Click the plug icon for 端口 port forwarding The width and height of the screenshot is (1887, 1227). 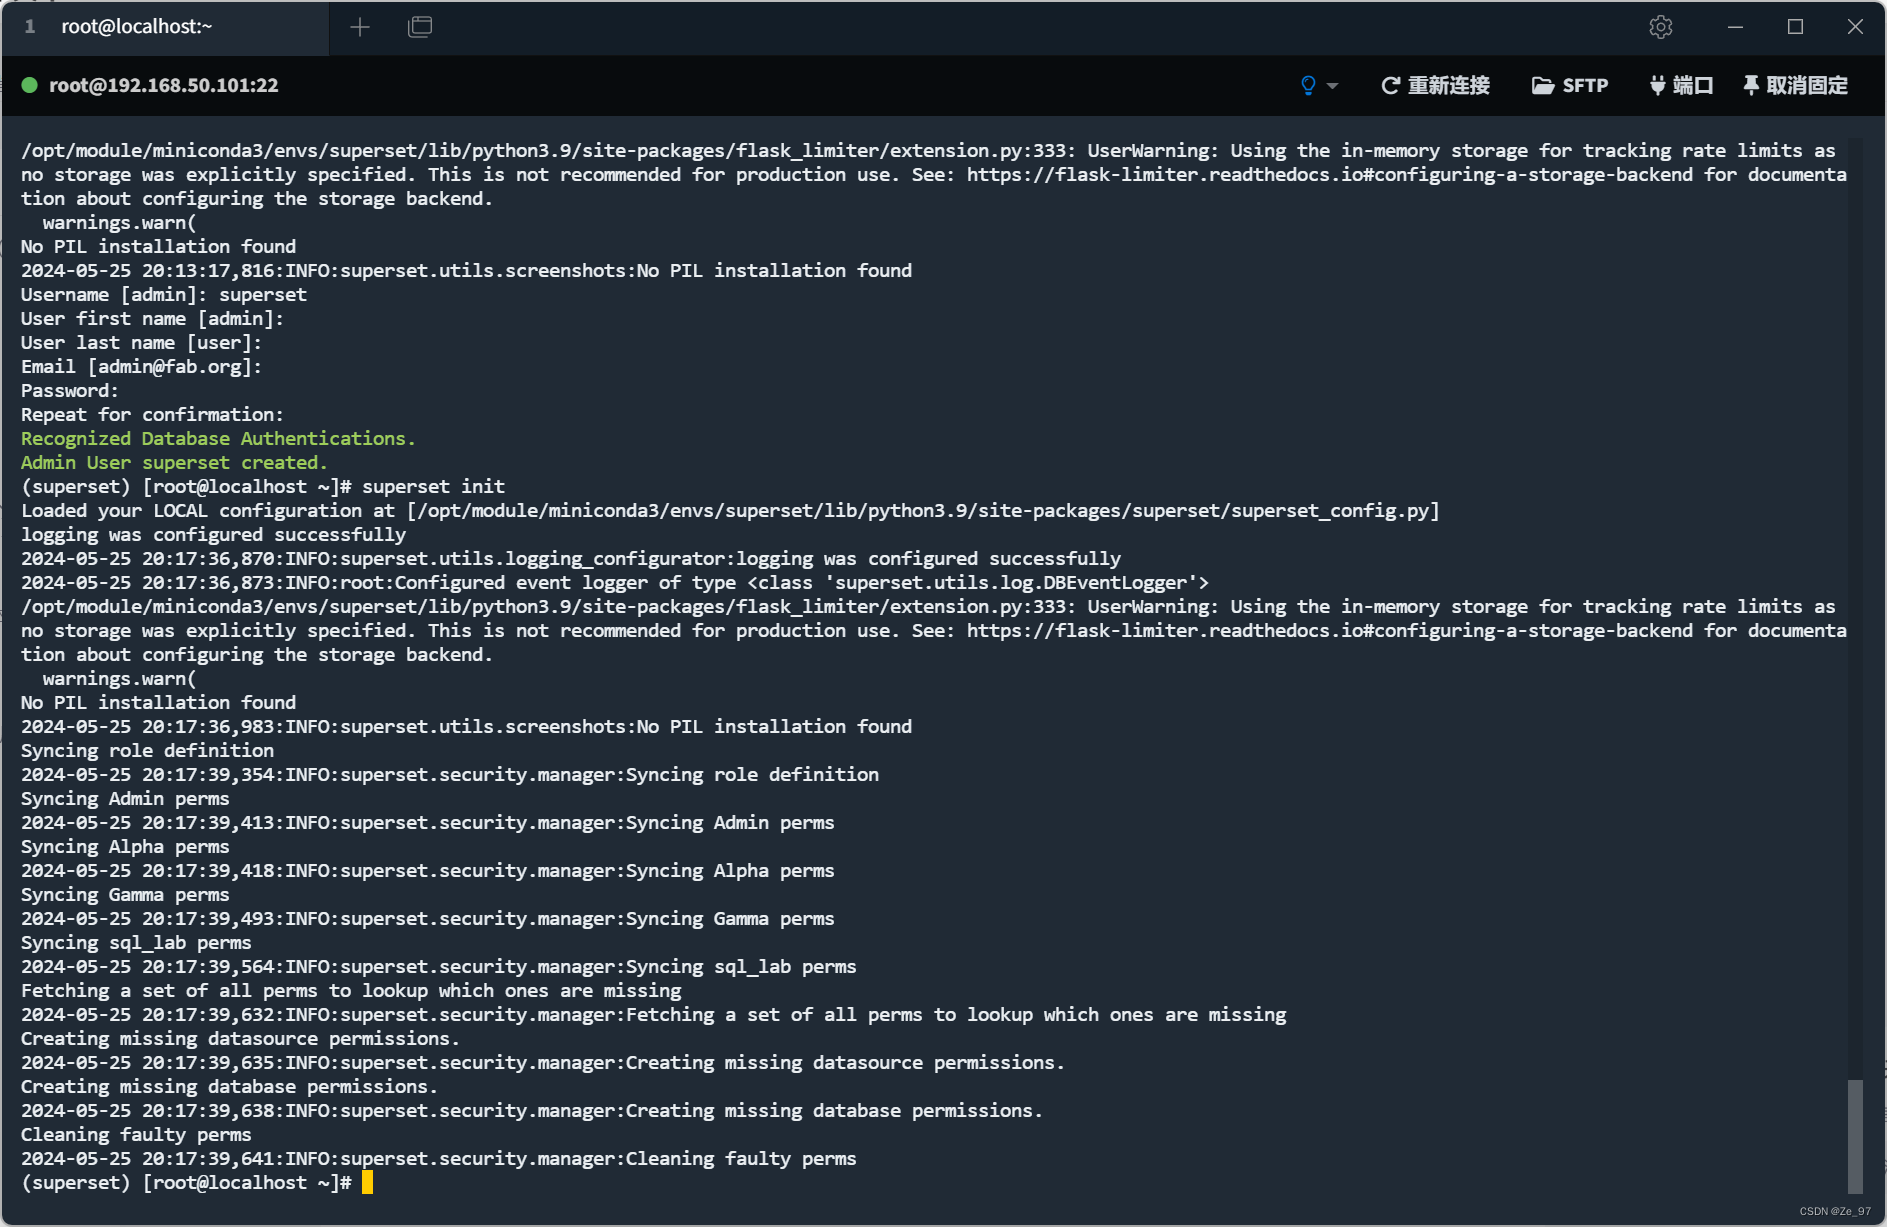tap(1657, 86)
